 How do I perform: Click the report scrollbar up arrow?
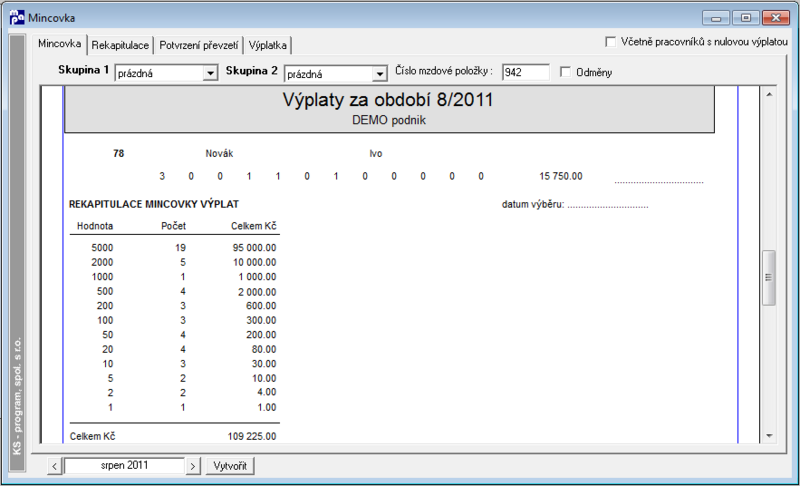tap(769, 94)
